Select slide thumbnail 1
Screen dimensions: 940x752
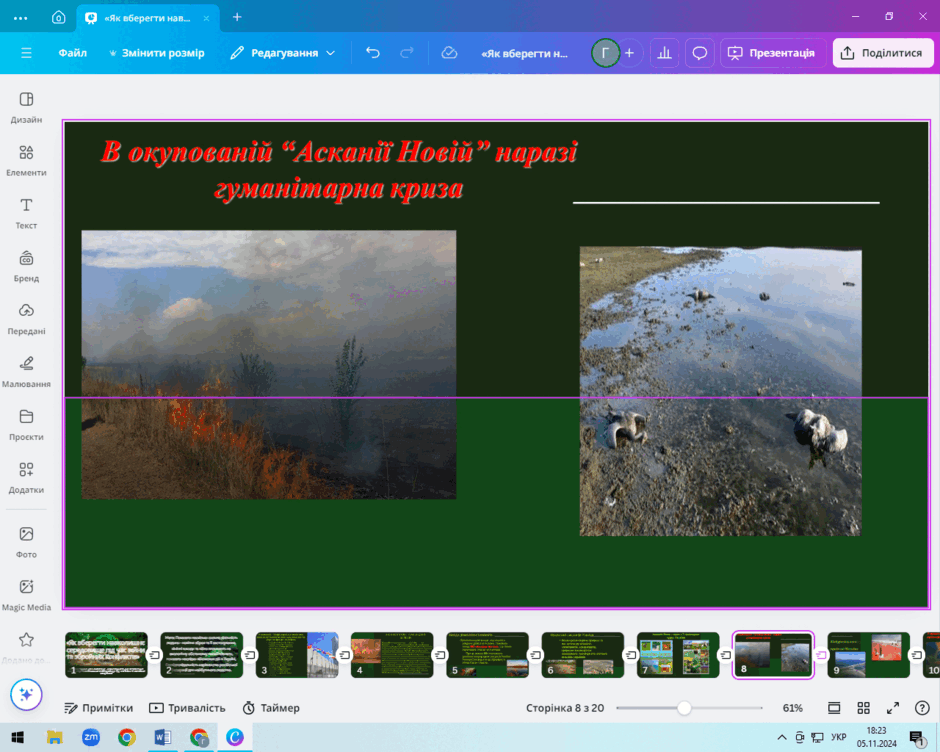coord(106,655)
